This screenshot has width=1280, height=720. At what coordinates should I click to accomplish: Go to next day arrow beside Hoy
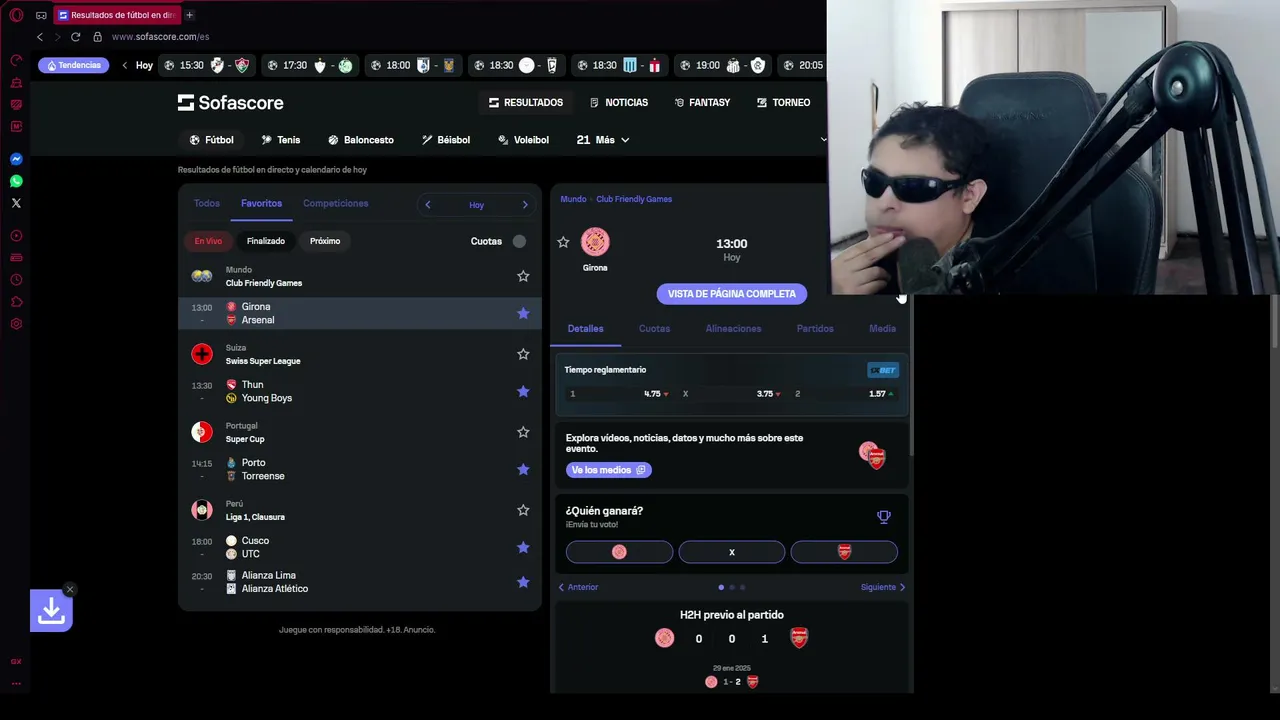525,205
